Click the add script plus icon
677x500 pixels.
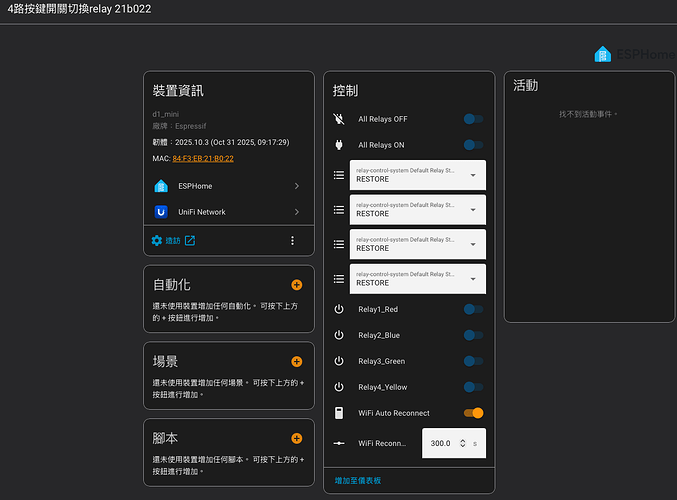click(x=296, y=438)
